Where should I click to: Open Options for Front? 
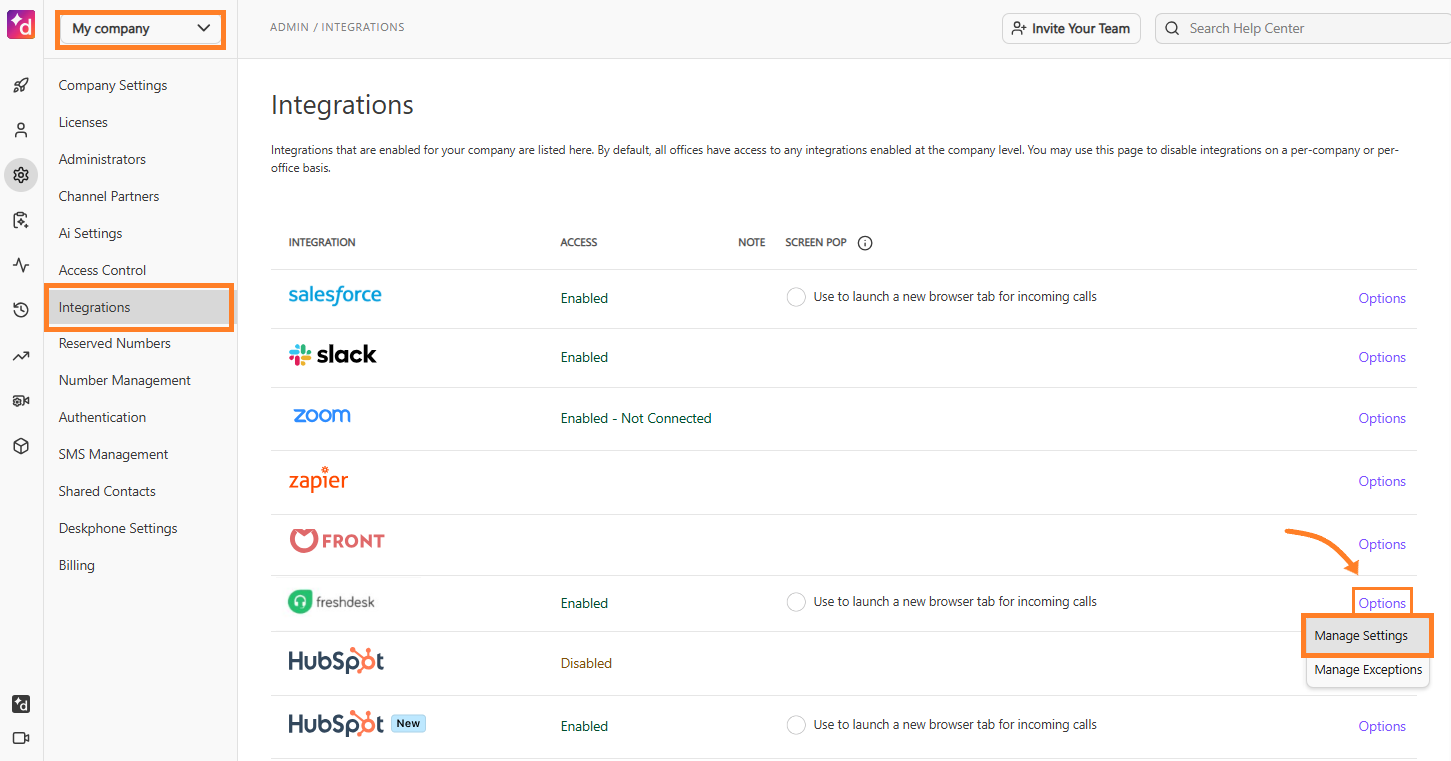pos(1382,544)
